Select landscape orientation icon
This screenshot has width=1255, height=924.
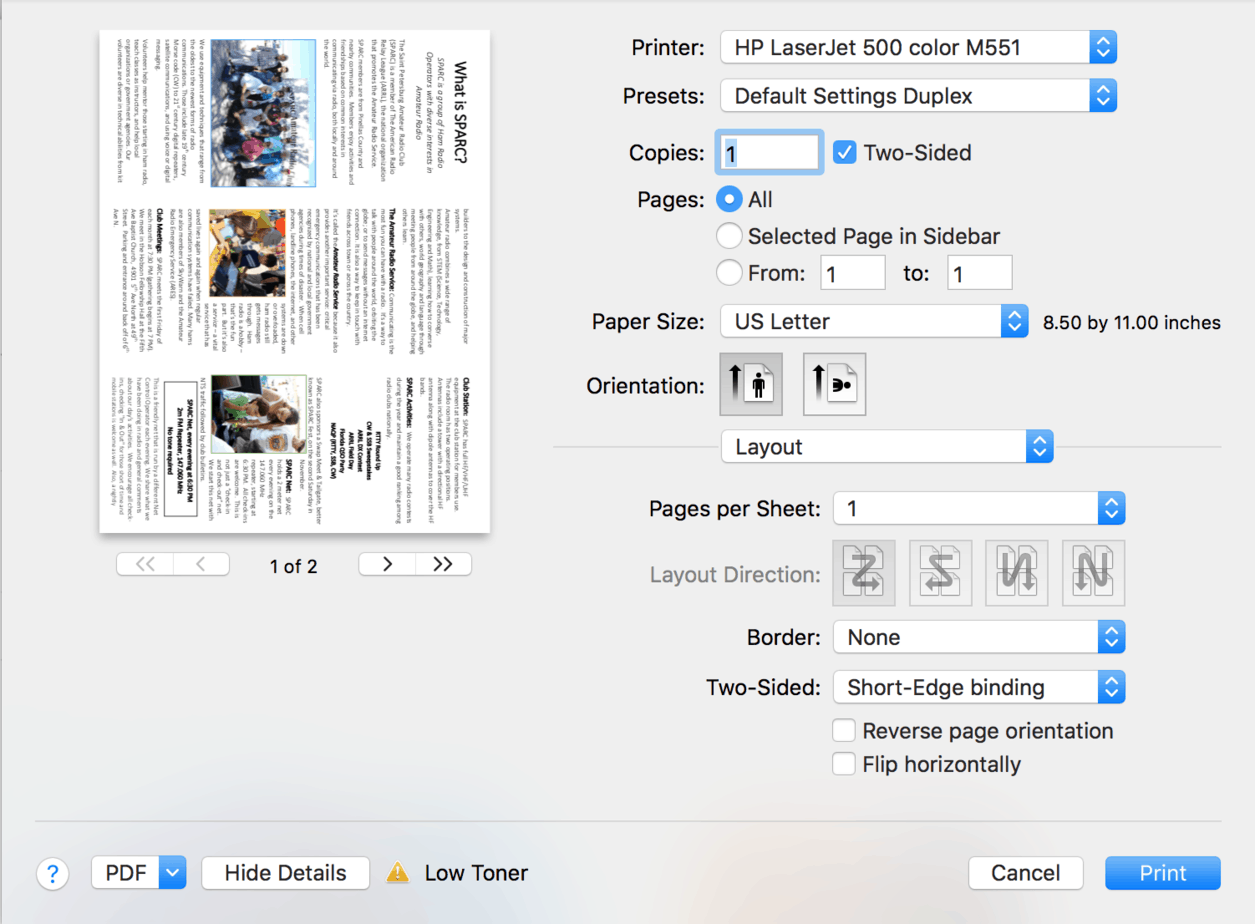(834, 385)
